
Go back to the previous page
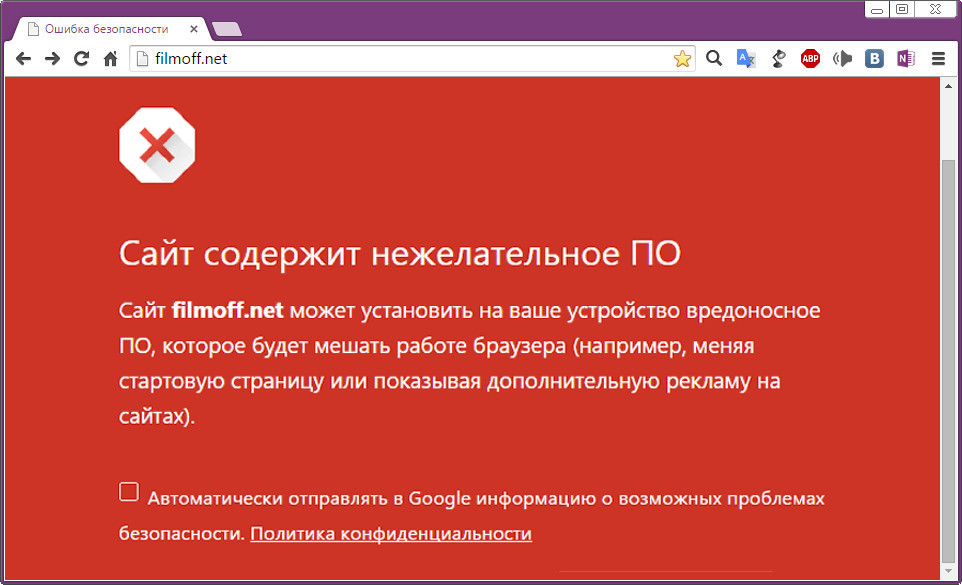click(23, 59)
